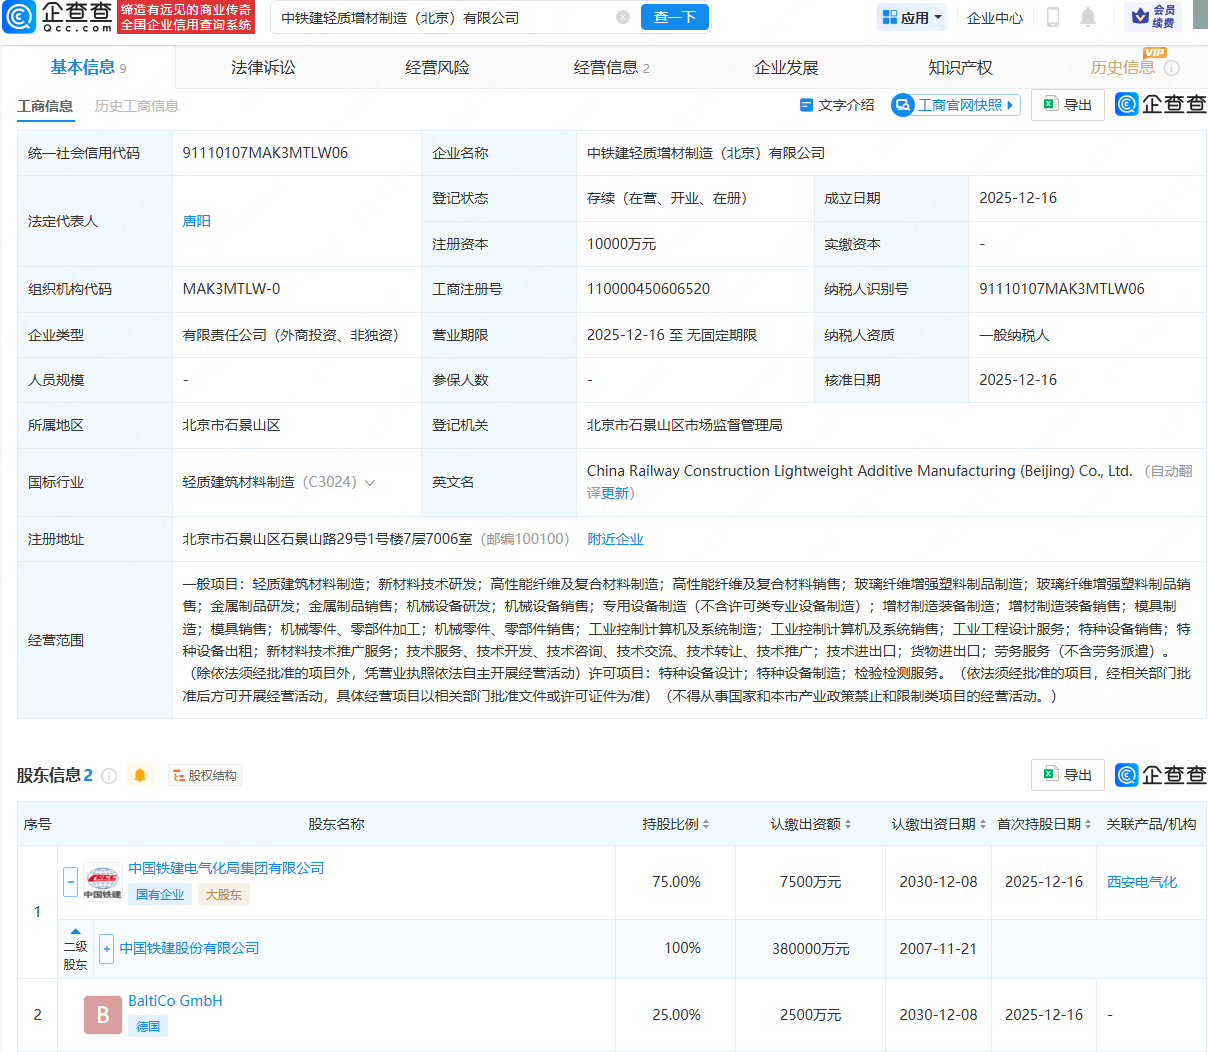This screenshot has width=1208, height=1052.
Task: Export 股东信息 table with 导出 button
Action: [x=1068, y=775]
